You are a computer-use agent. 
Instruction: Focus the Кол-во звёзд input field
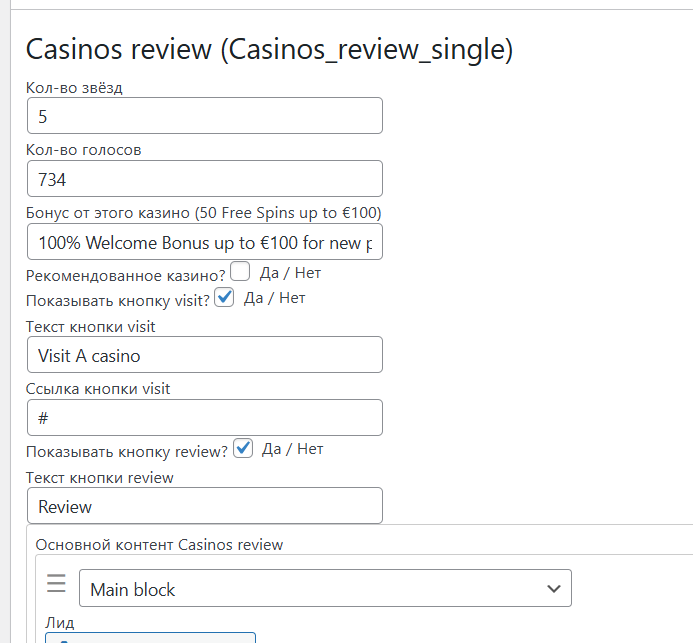click(205, 116)
